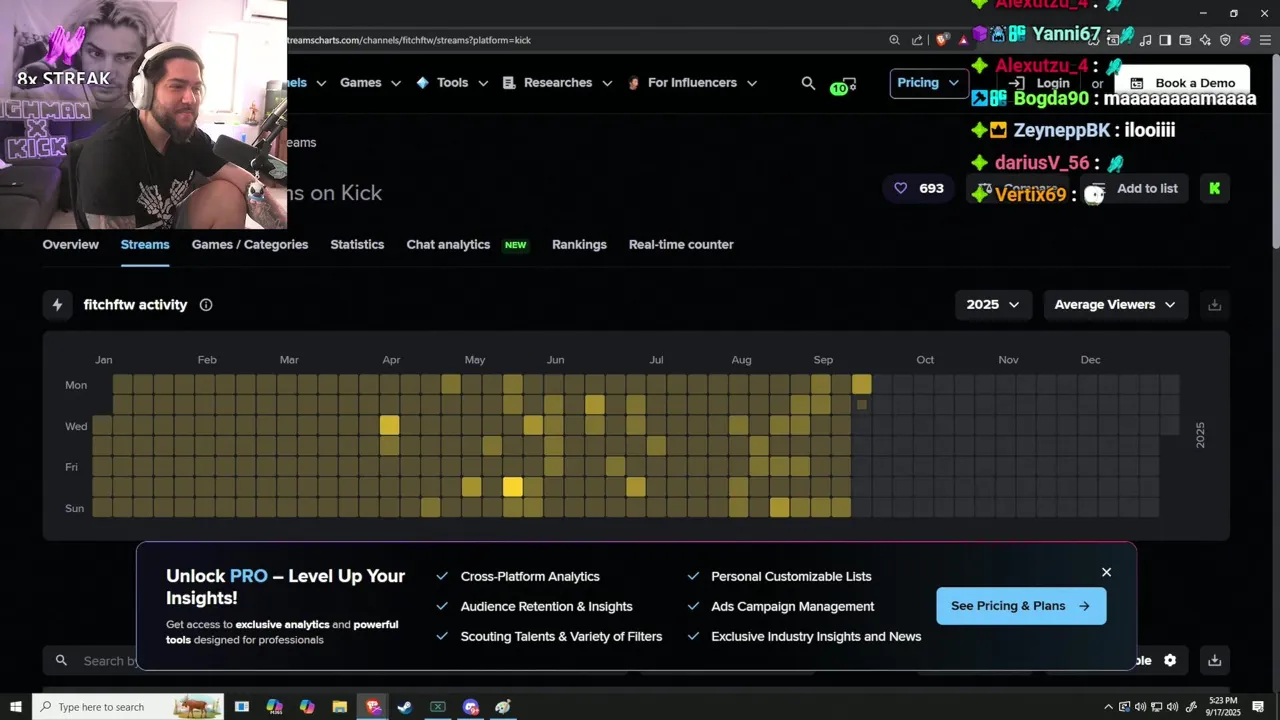Expand the Researches navigation dropdown

tap(557, 83)
